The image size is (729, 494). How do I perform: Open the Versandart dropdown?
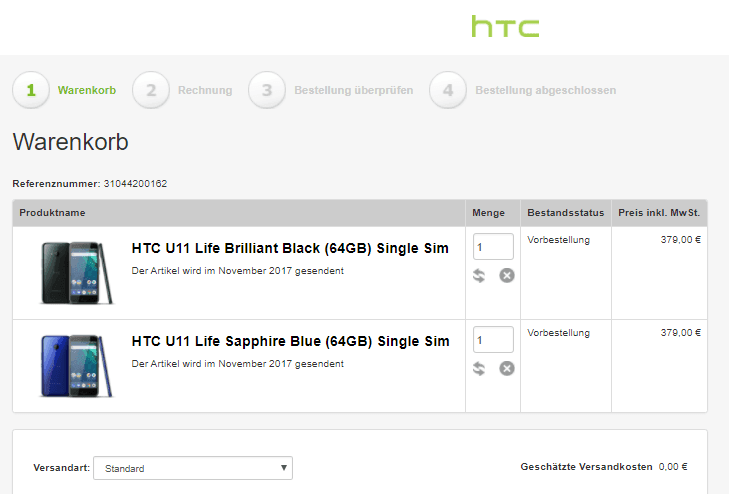point(193,468)
